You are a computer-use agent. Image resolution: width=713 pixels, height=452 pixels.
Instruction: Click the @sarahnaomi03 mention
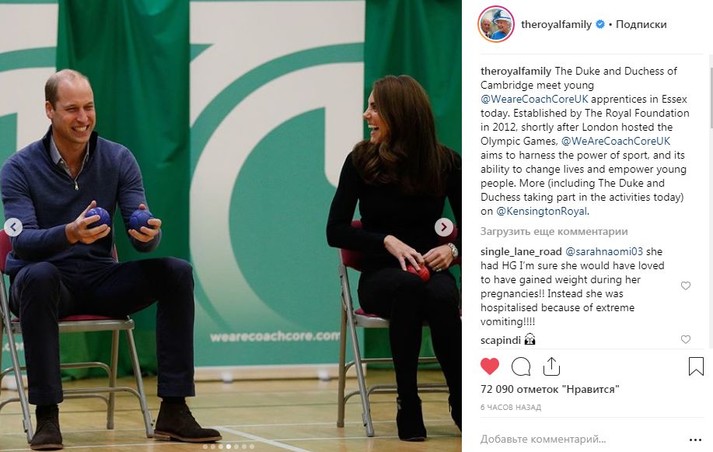point(604,251)
